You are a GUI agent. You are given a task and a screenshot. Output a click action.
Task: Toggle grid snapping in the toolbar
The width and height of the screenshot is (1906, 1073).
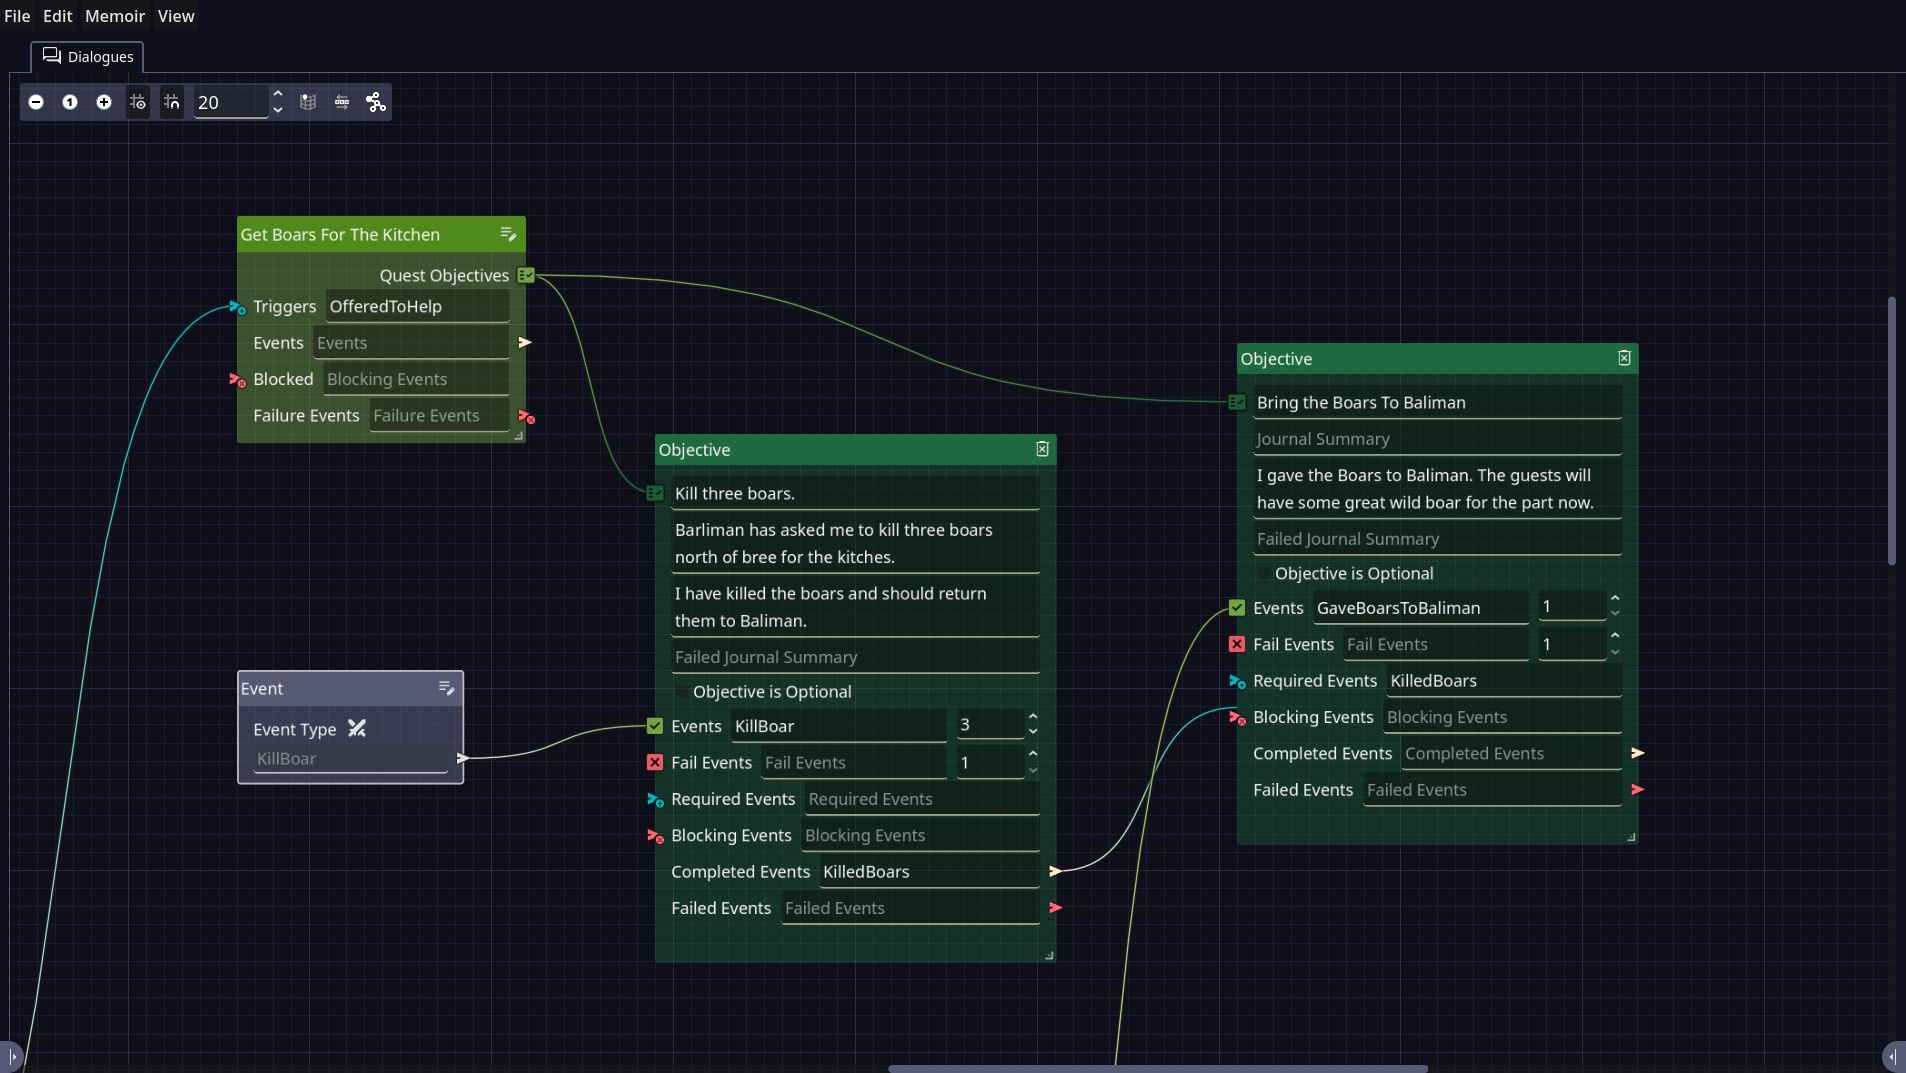coord(138,102)
